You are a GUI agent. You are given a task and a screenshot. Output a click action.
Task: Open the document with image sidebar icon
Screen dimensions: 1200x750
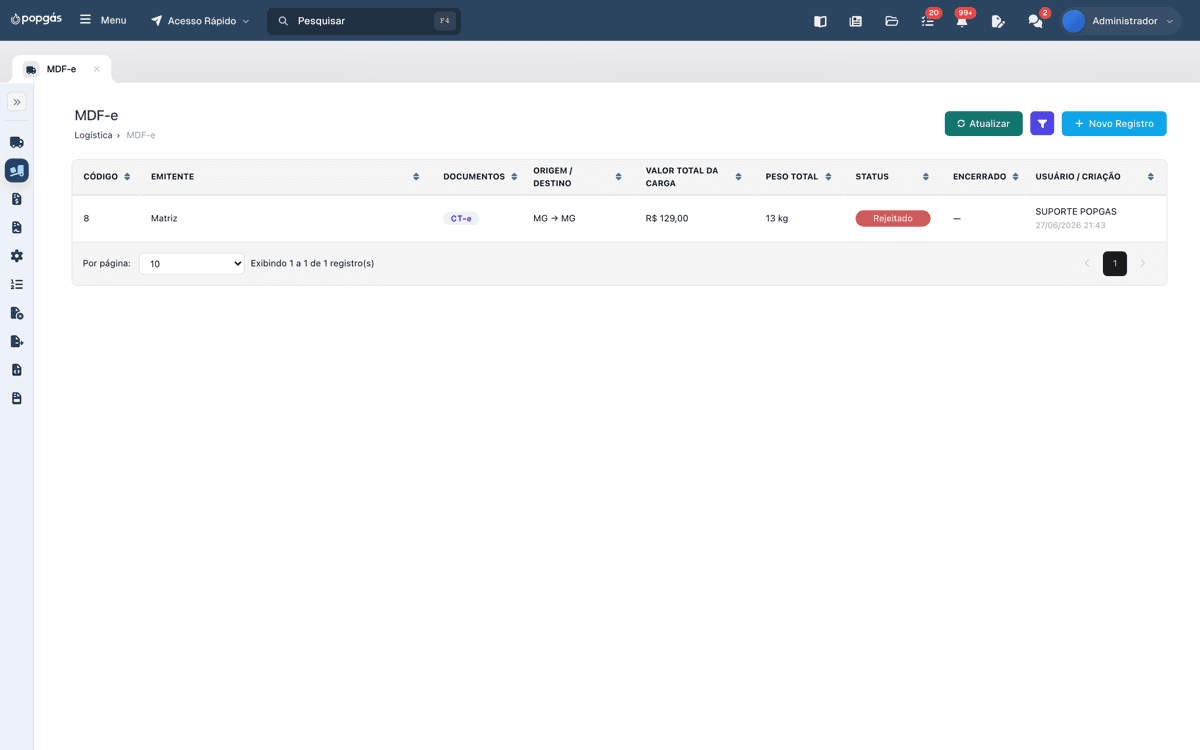click(x=17, y=227)
